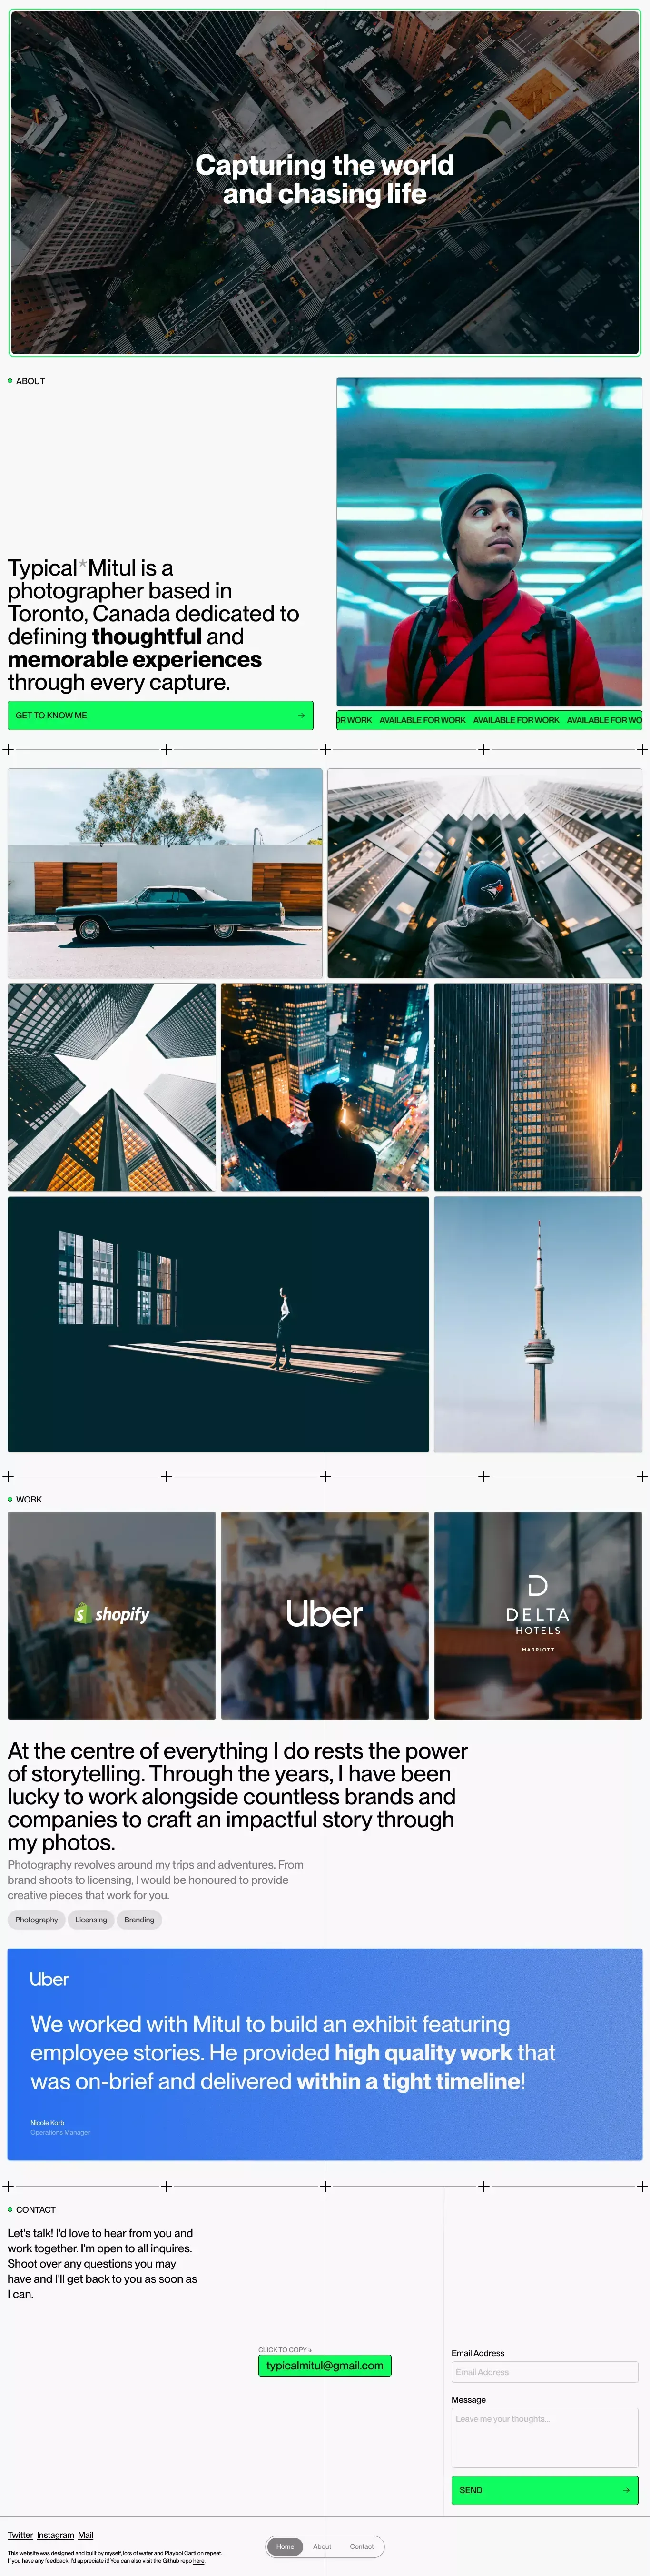Image resolution: width=650 pixels, height=2576 pixels.
Task: Open the Mail link in footer
Action: coord(86,2534)
